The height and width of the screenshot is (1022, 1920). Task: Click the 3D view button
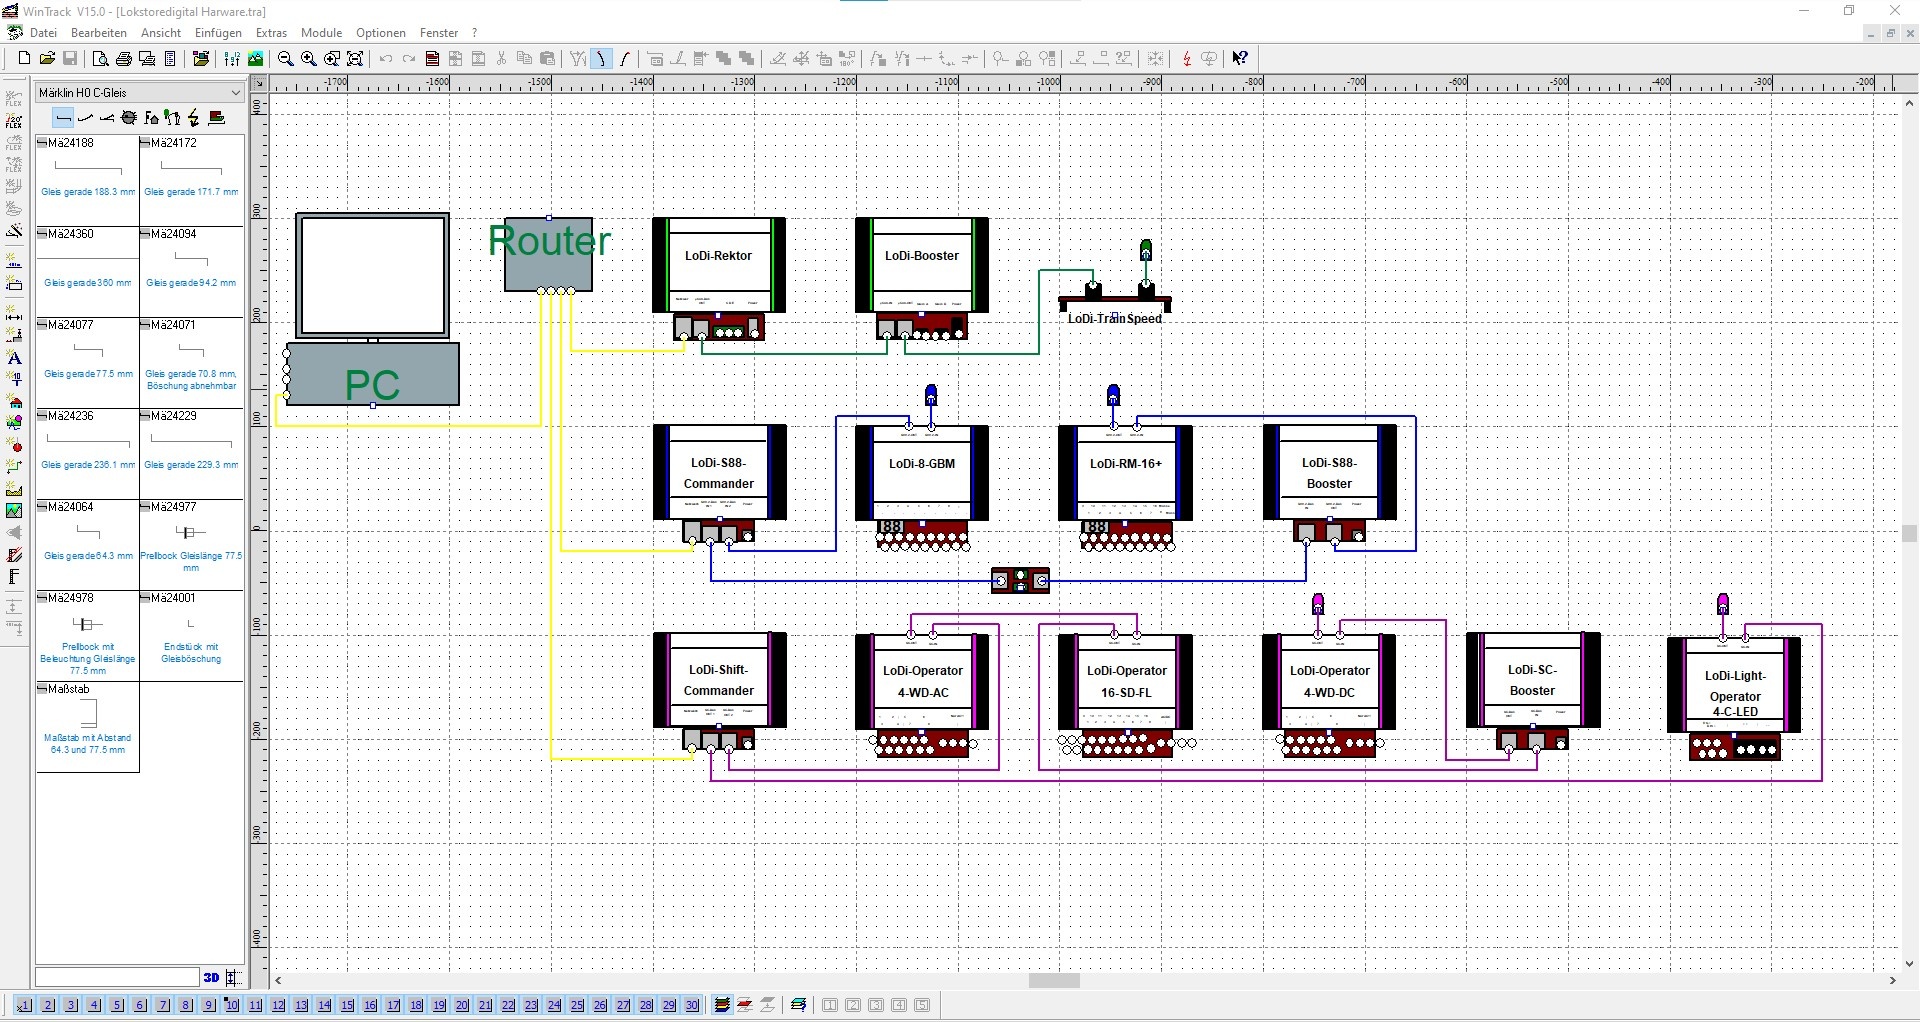tap(211, 977)
